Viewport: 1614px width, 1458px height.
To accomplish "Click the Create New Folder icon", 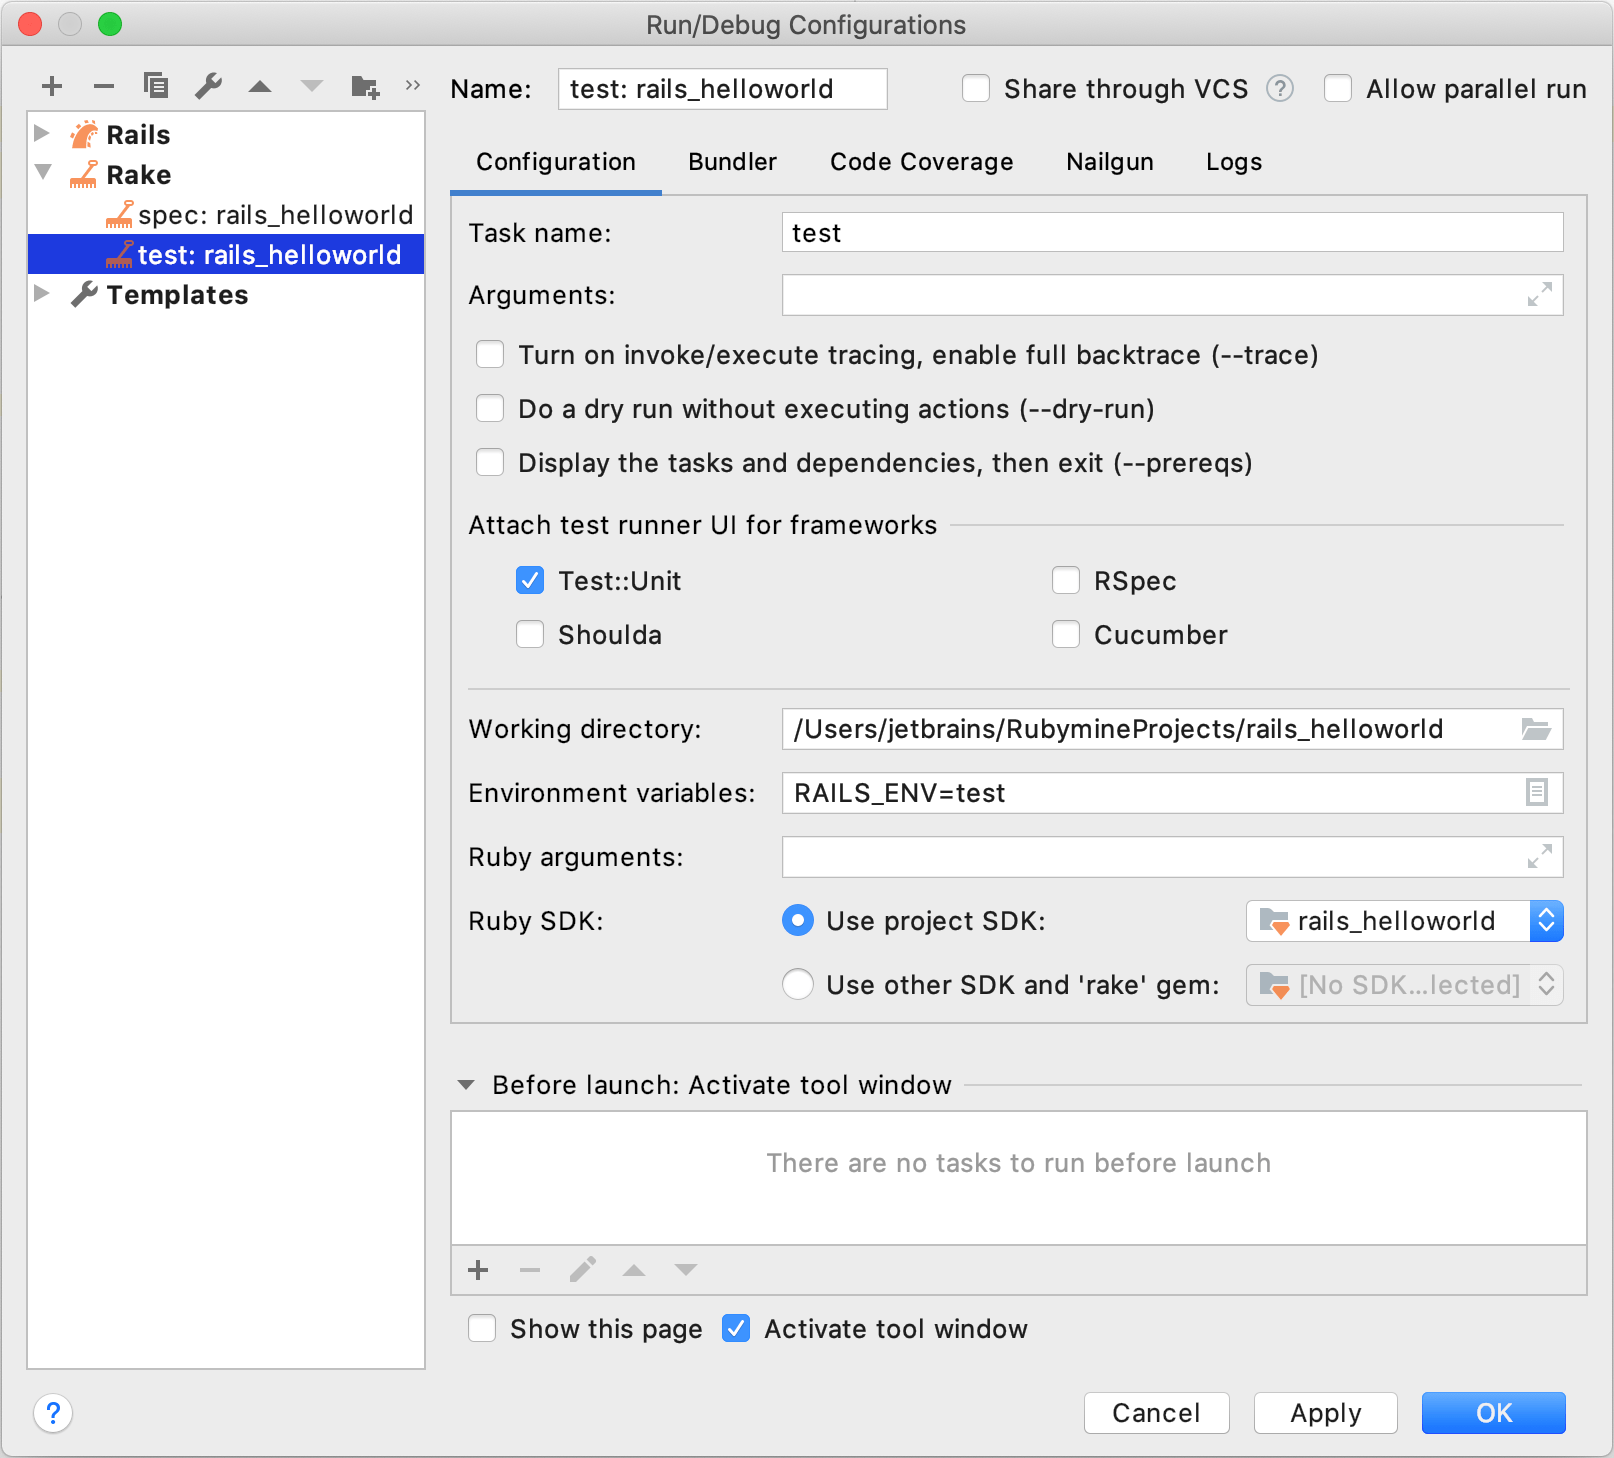I will click(365, 87).
